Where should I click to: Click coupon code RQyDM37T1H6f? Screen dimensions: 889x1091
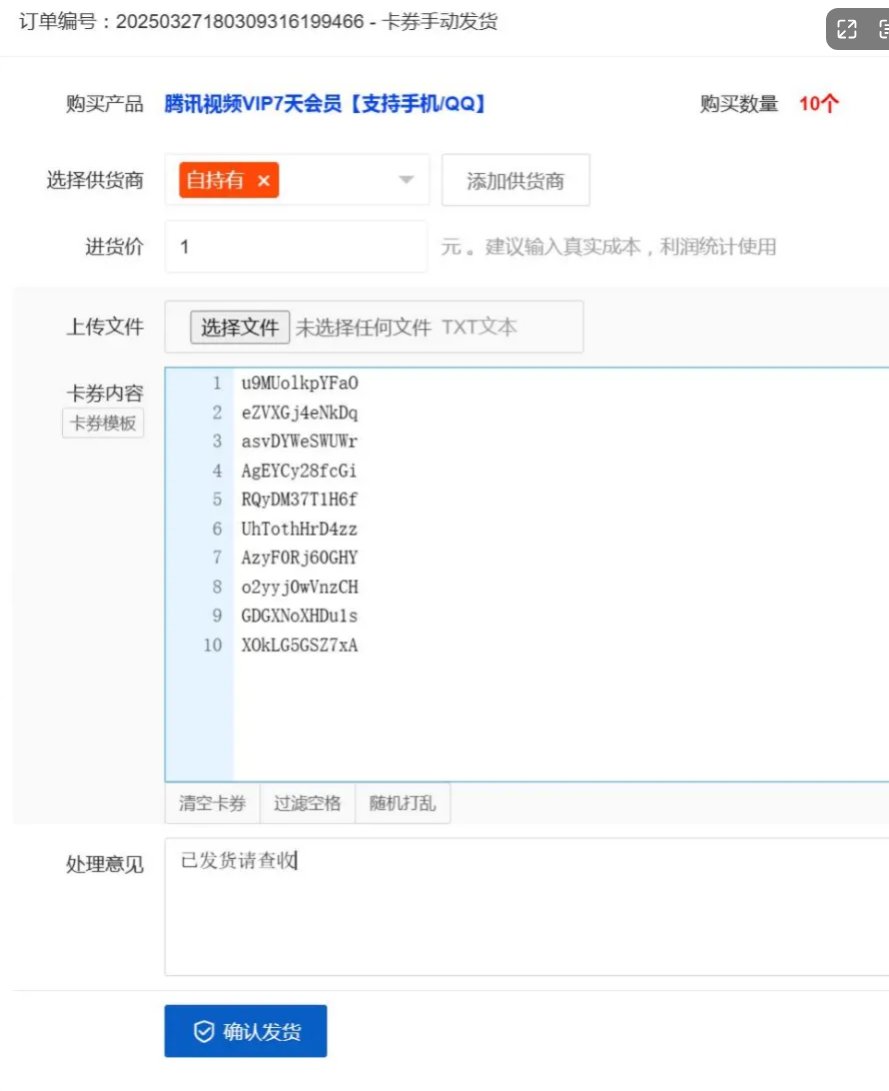click(x=299, y=500)
